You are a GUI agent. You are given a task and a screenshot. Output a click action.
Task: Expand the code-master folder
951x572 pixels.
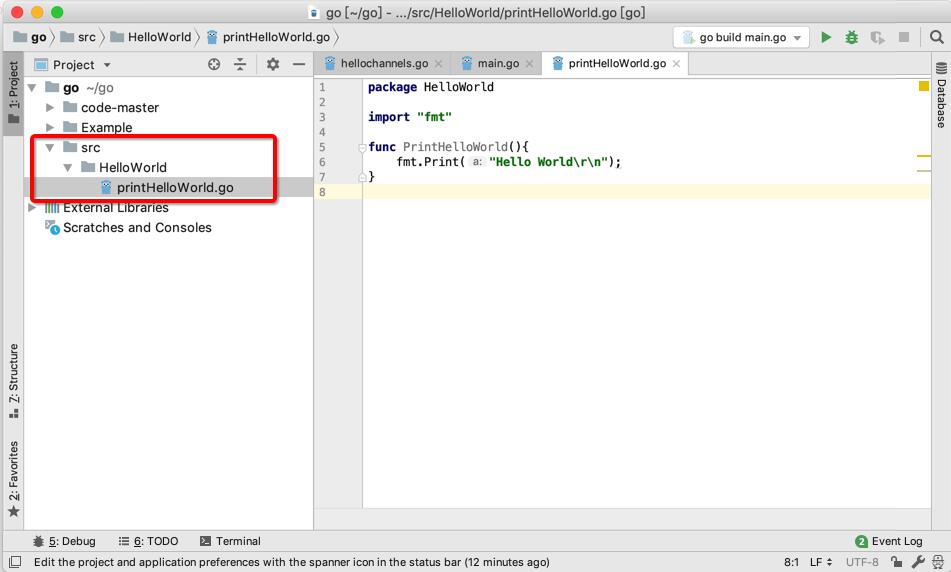[x=51, y=107]
